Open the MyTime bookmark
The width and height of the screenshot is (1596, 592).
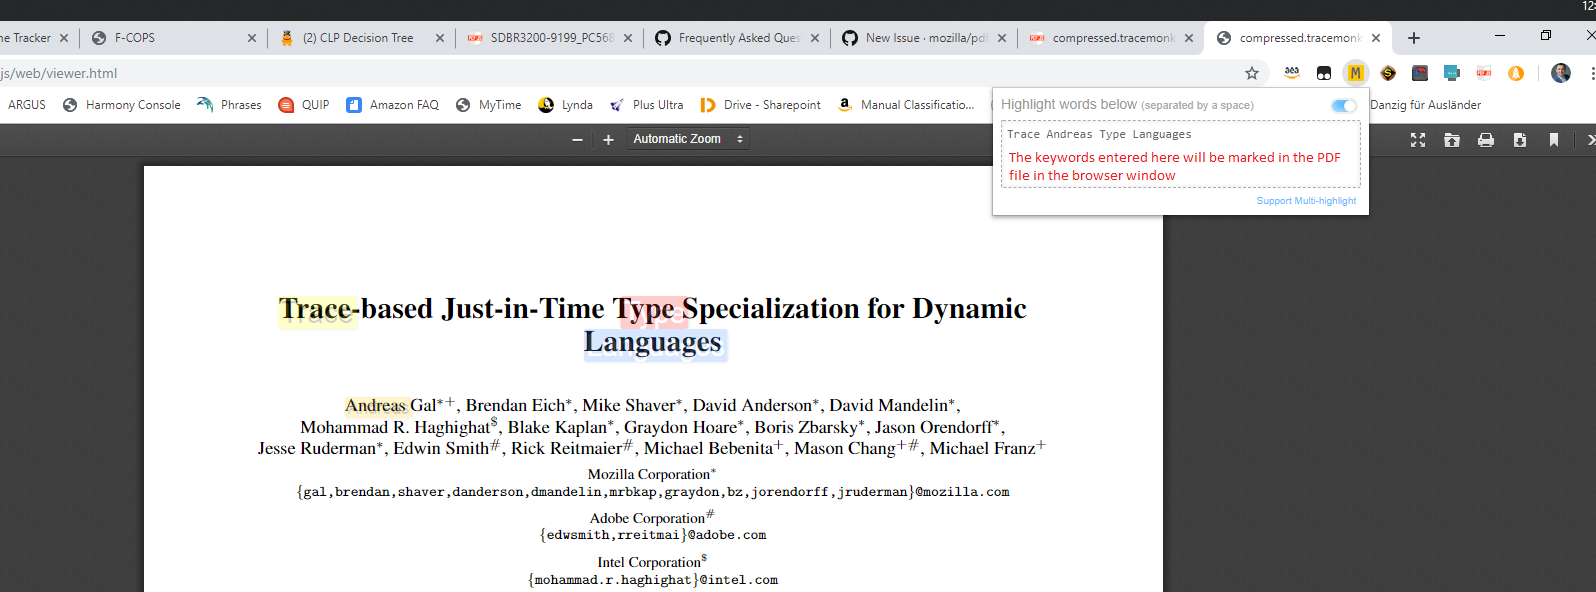[x=488, y=105]
